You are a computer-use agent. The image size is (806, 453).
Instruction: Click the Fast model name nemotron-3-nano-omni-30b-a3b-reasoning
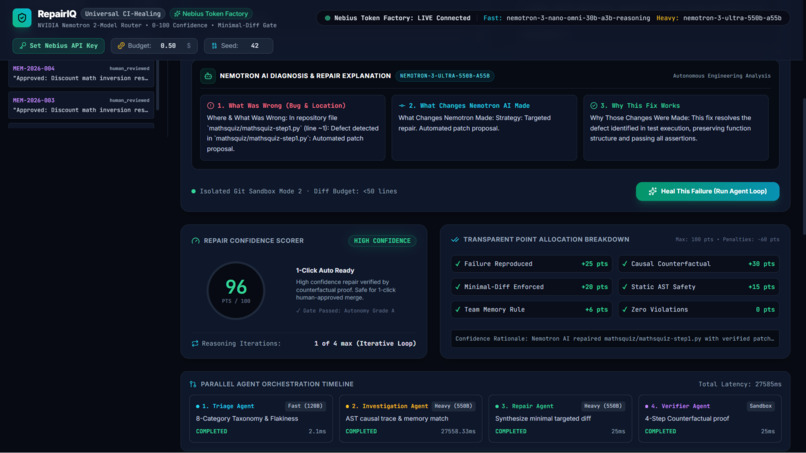coord(578,18)
